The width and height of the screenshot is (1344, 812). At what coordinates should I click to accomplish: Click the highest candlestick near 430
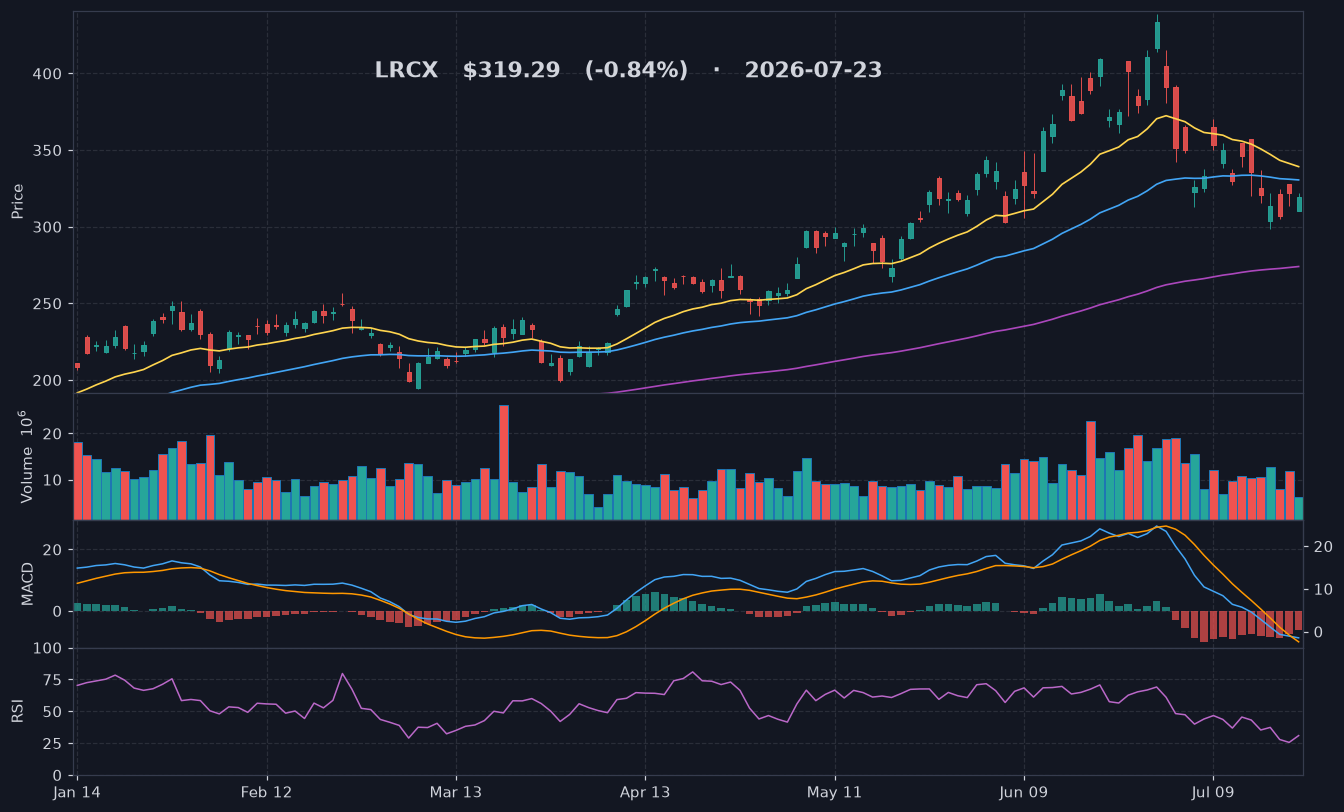coord(1157,35)
